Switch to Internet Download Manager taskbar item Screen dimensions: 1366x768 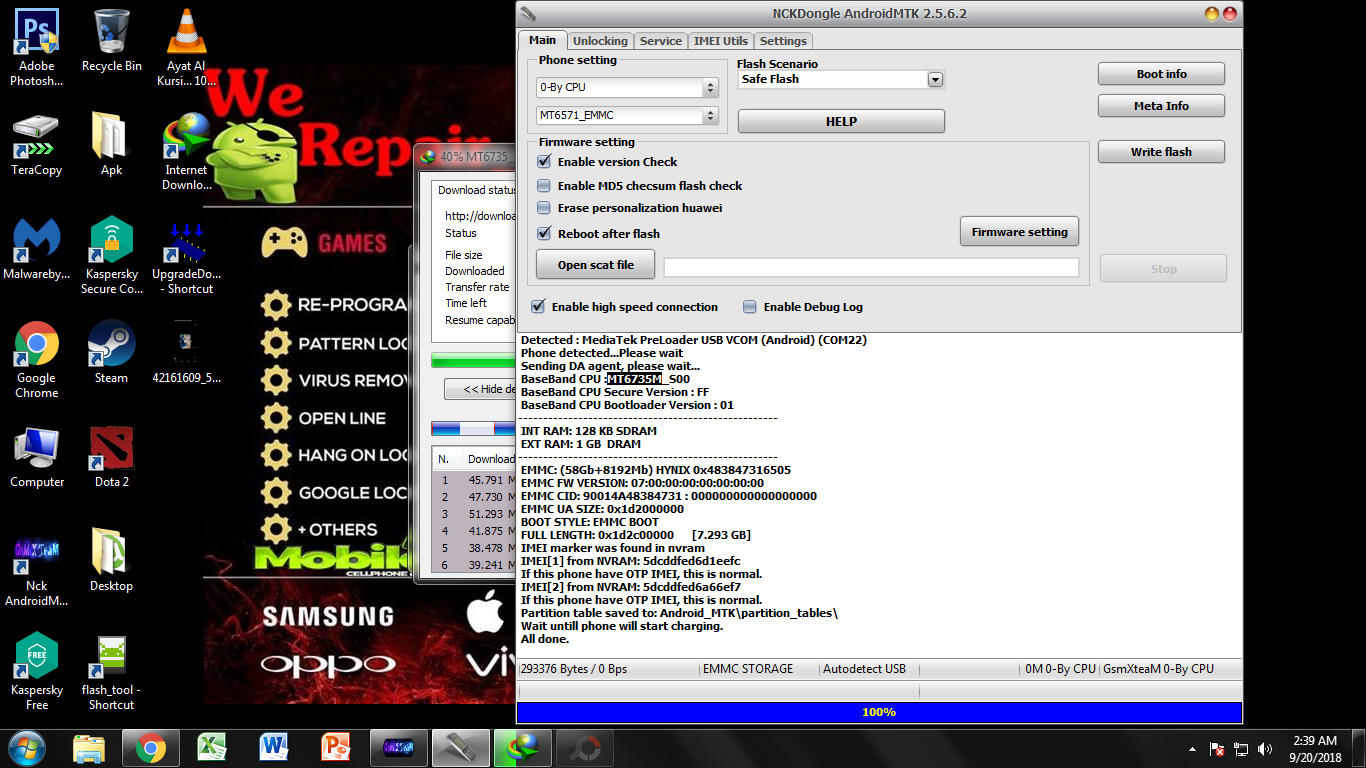pyautogui.click(x=522, y=748)
